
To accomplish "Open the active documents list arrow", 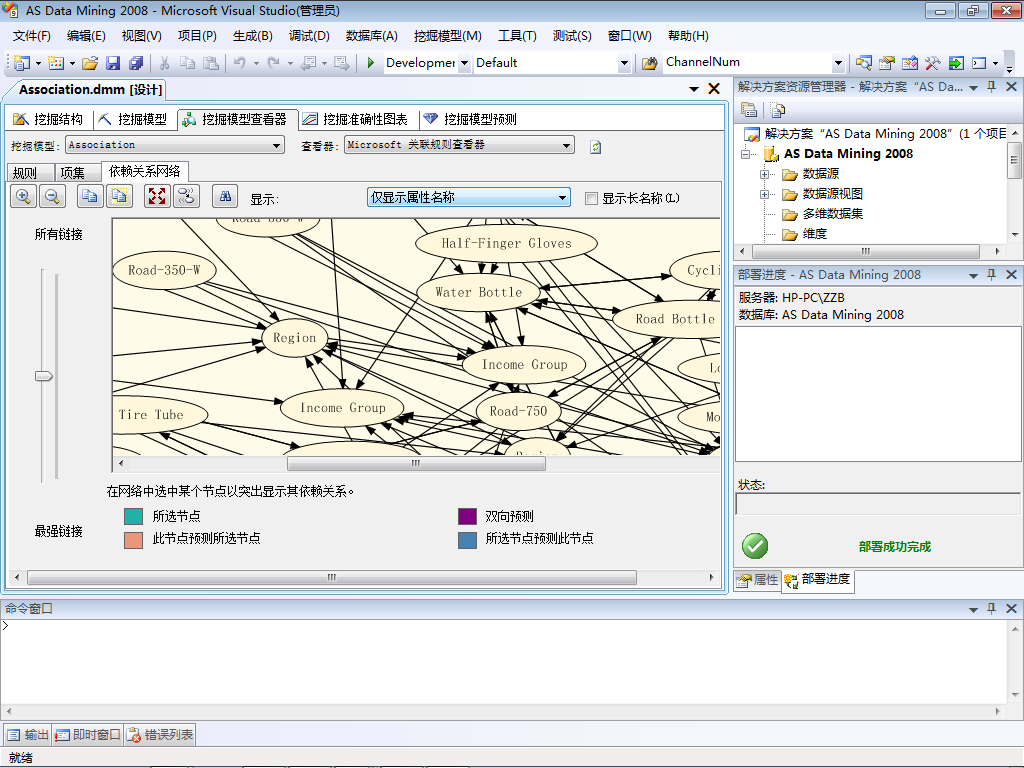I will tap(694, 89).
